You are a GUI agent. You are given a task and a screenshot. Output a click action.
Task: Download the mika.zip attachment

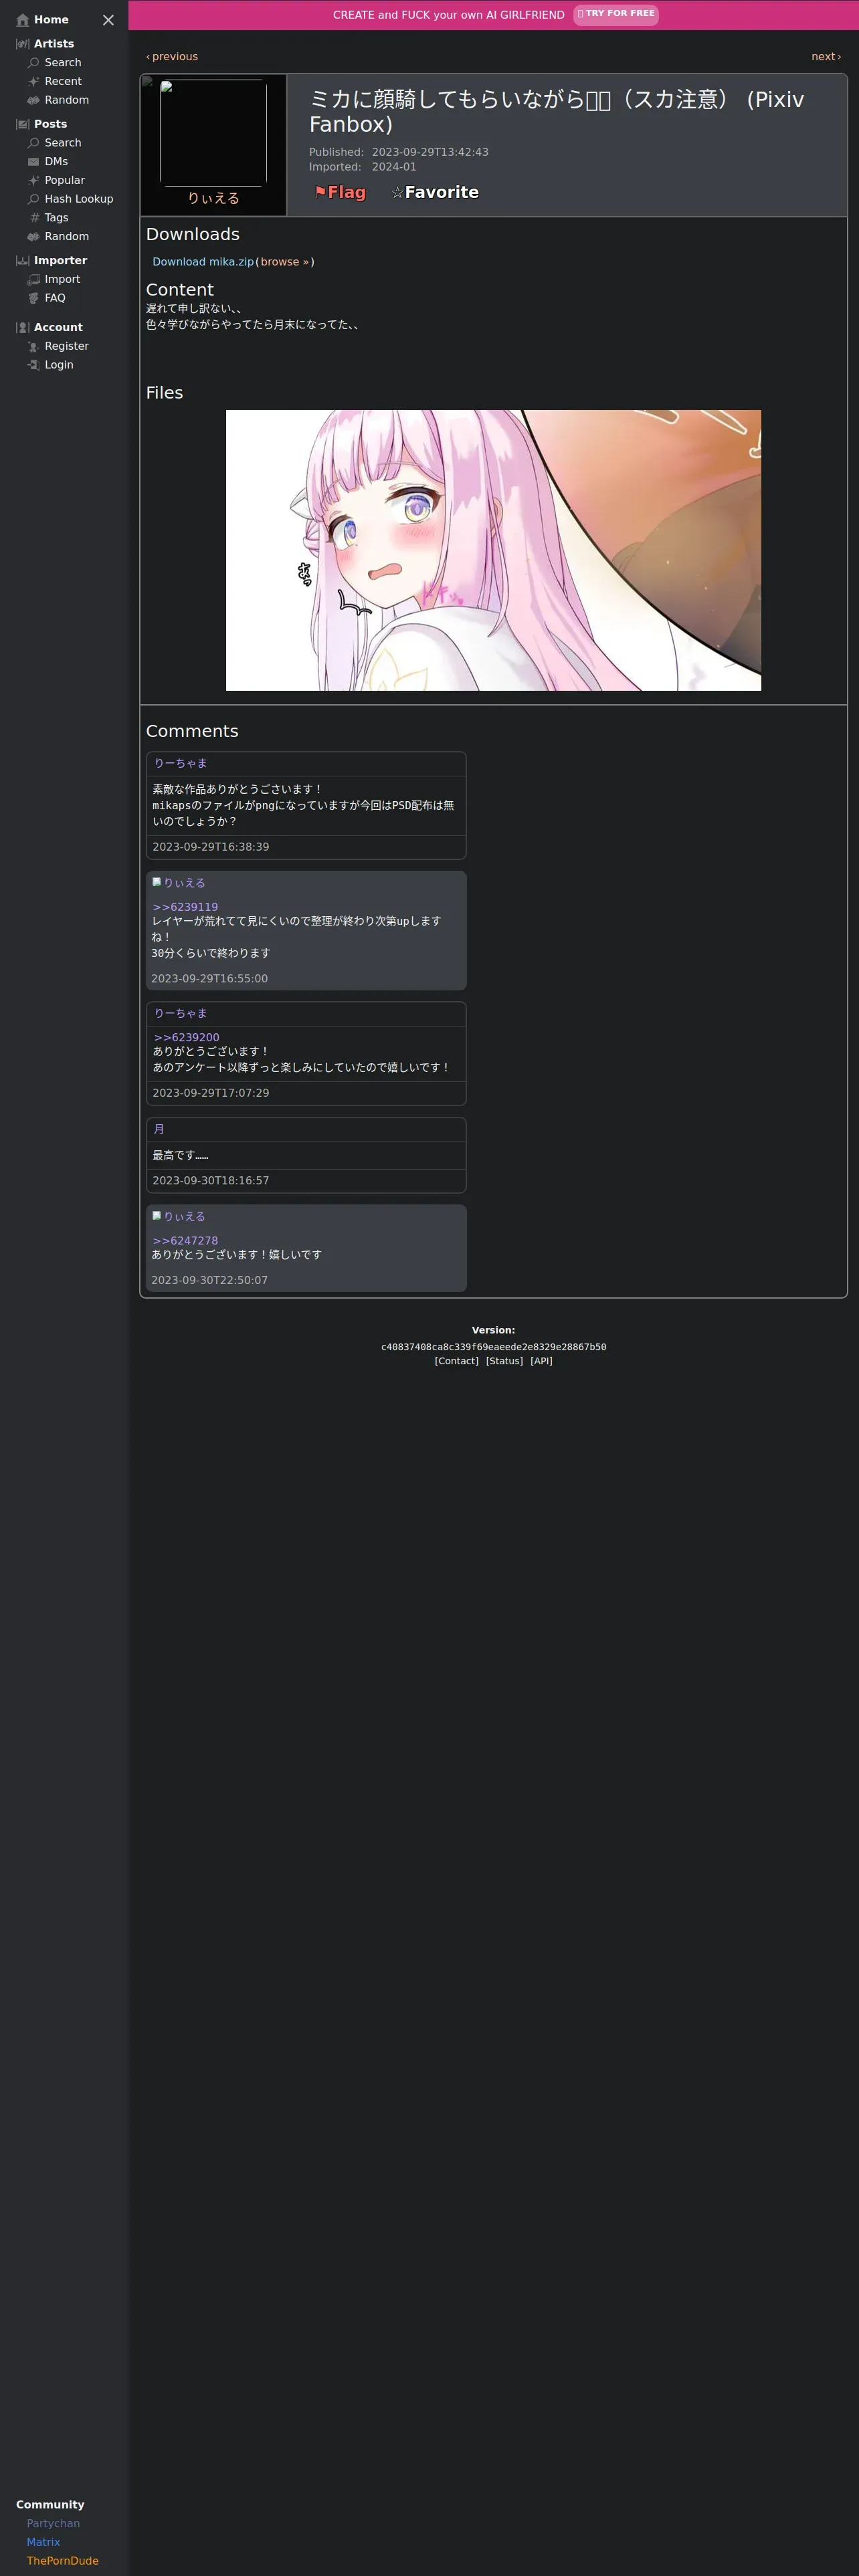pyautogui.click(x=203, y=262)
